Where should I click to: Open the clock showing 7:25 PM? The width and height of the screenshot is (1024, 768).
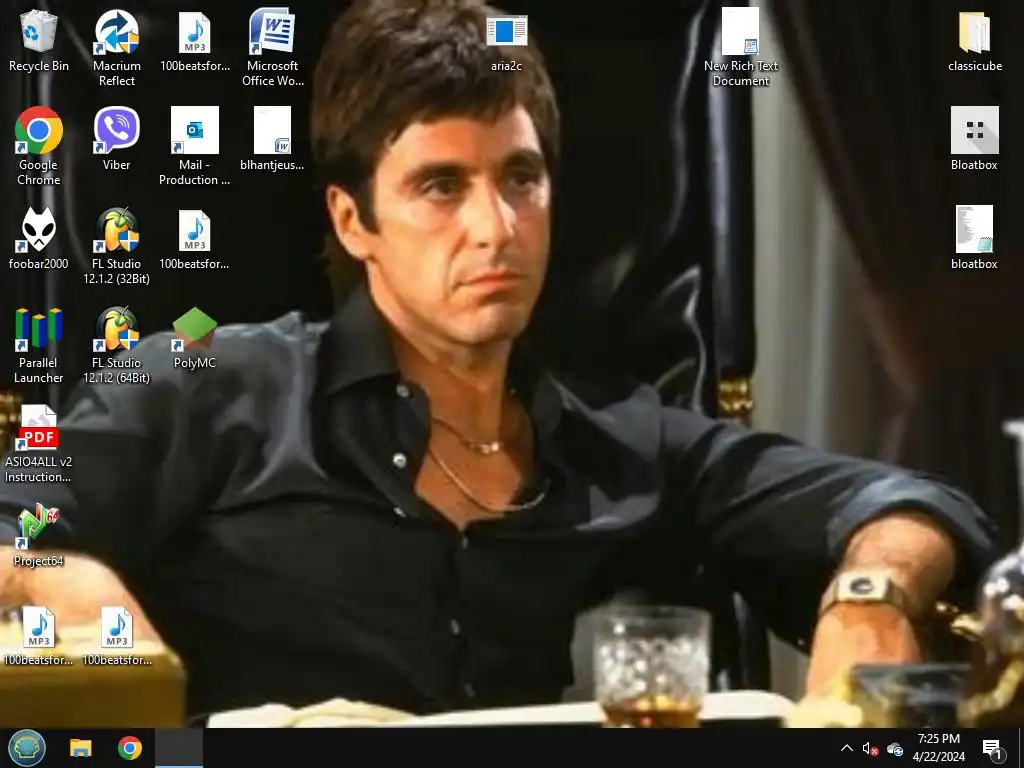(938, 748)
